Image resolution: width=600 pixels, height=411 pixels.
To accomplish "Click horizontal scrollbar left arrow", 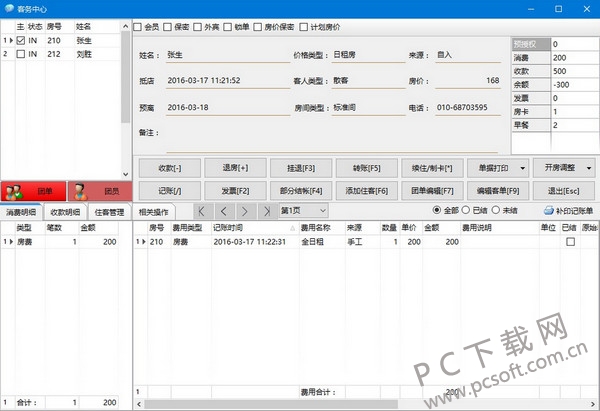I will pyautogui.click(x=139, y=404).
